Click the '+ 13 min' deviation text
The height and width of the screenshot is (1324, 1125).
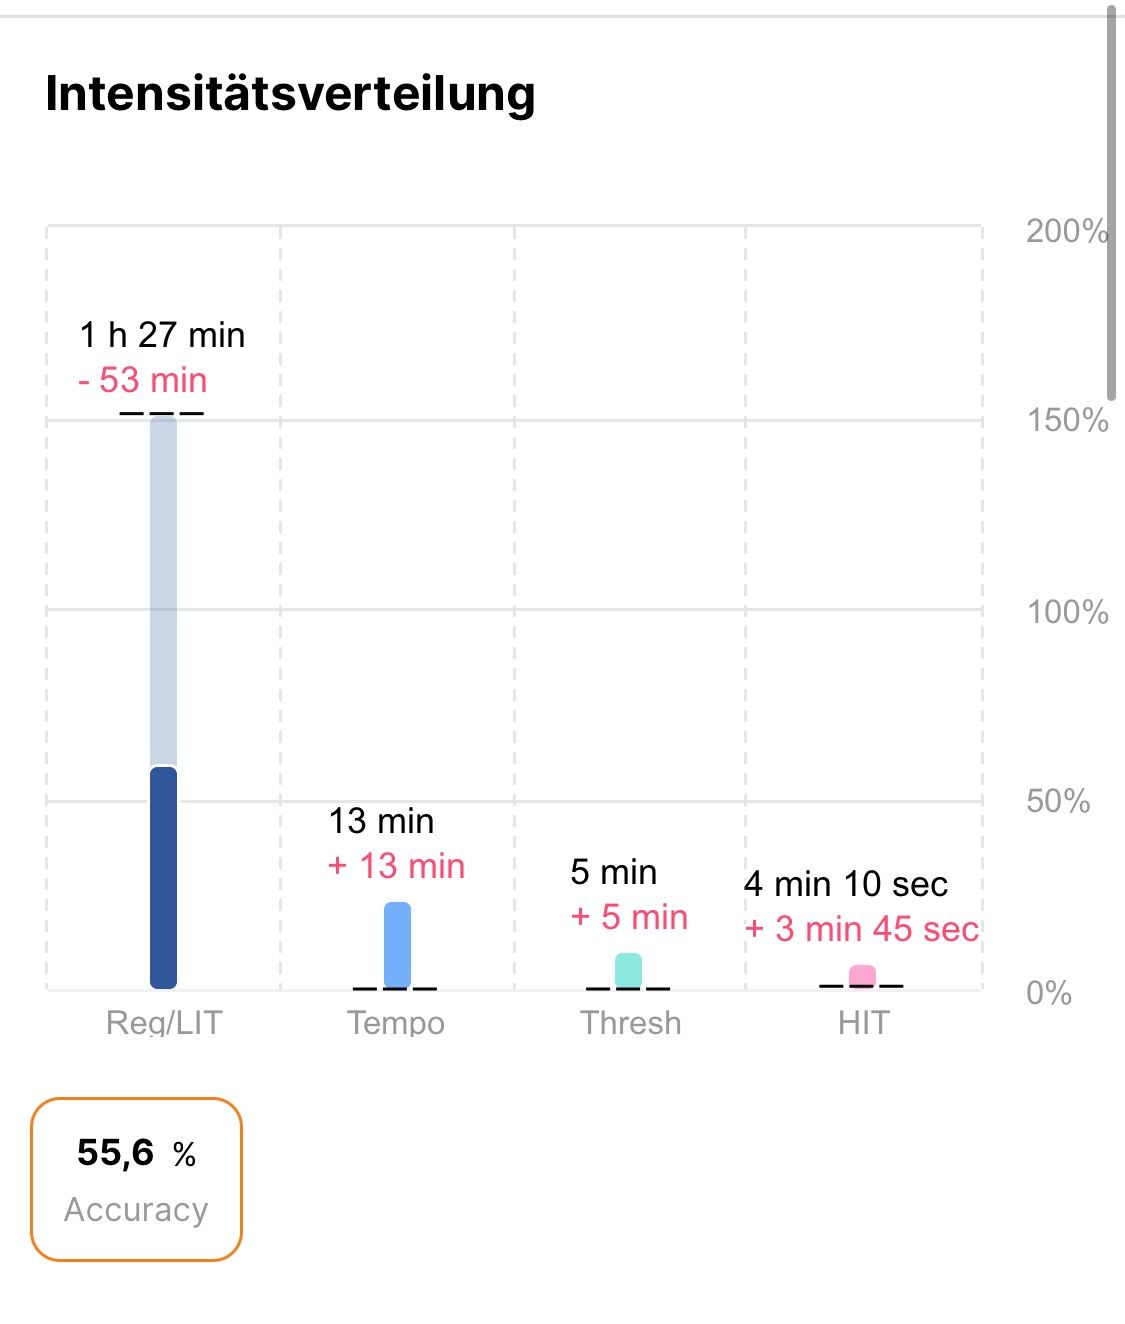click(x=397, y=866)
